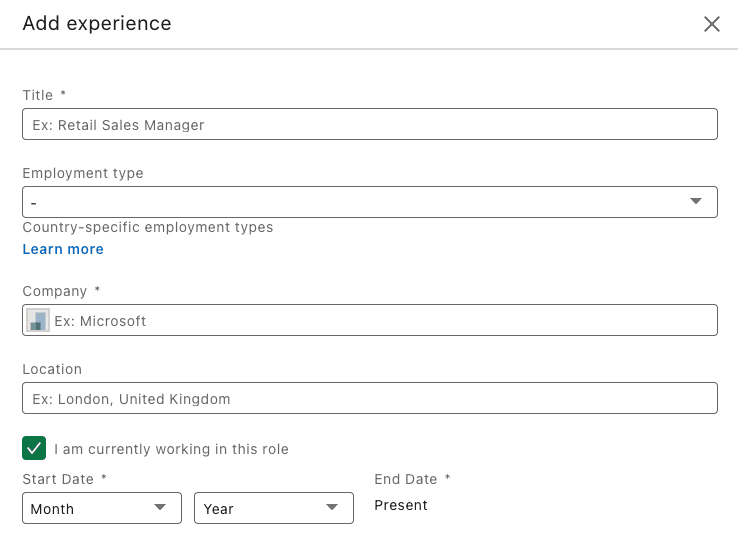Click the Employment type dropdown arrow
The width and height of the screenshot is (738, 544).
(696, 201)
